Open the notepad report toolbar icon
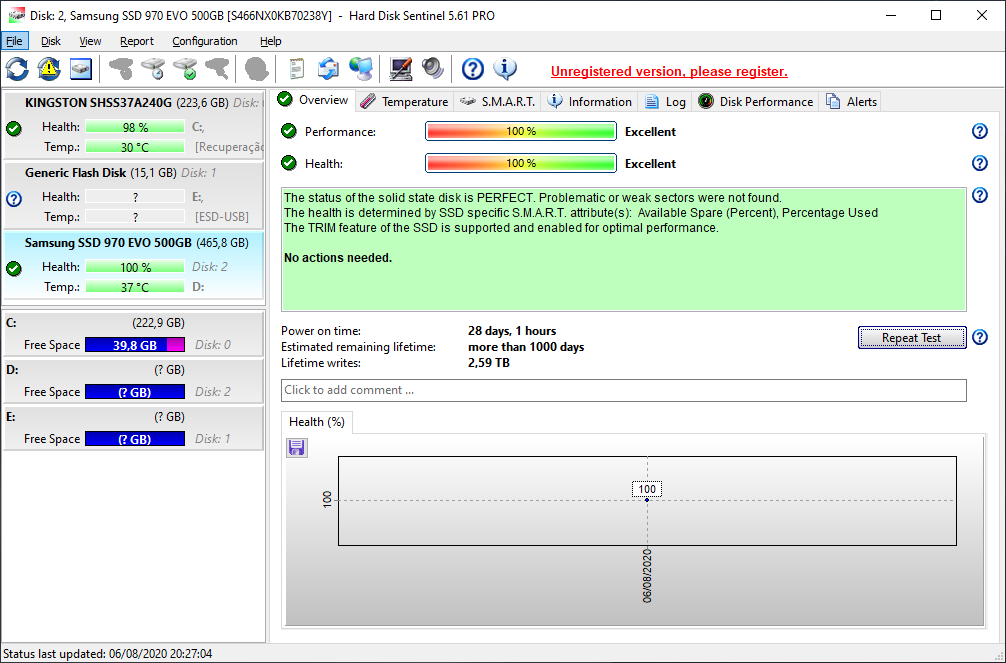The image size is (1006, 663). pos(296,69)
